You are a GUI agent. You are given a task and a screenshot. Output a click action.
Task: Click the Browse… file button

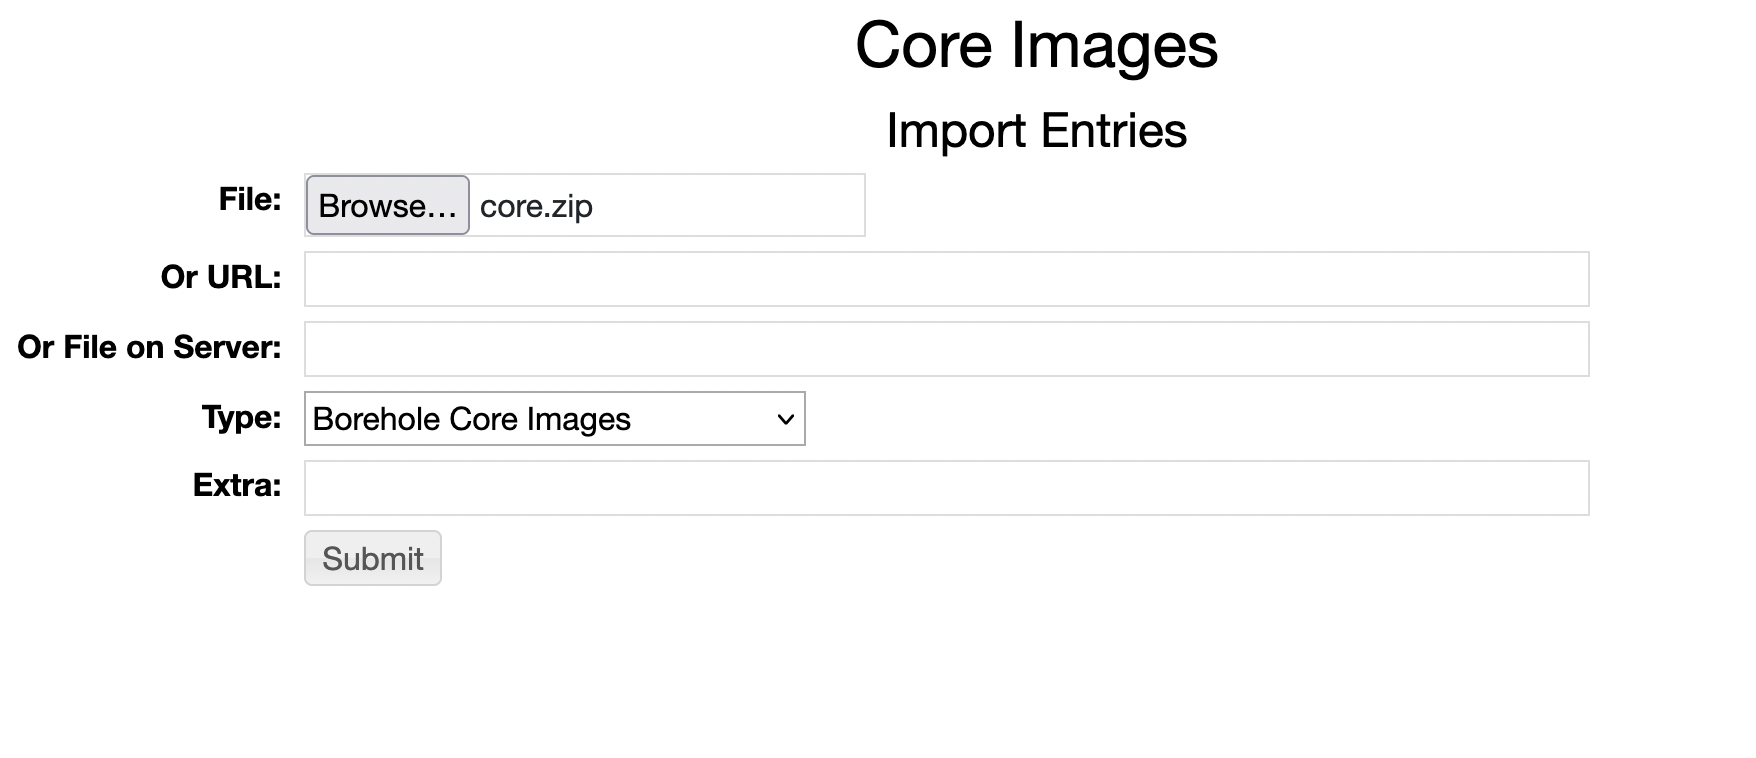click(x=387, y=205)
